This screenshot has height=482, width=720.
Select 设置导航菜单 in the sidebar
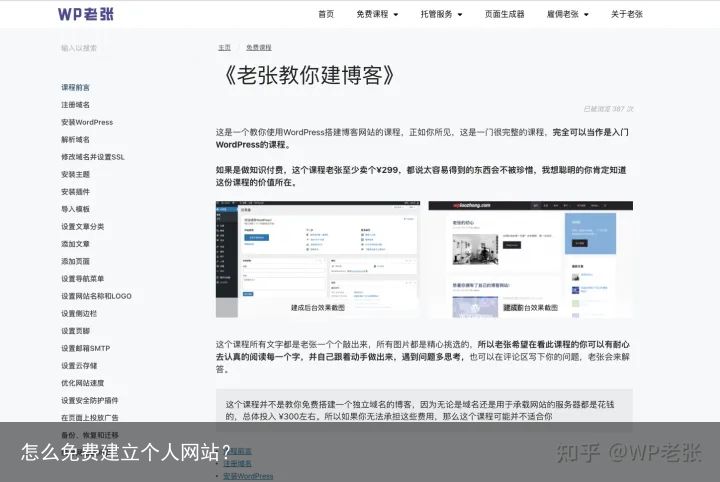[83, 279]
